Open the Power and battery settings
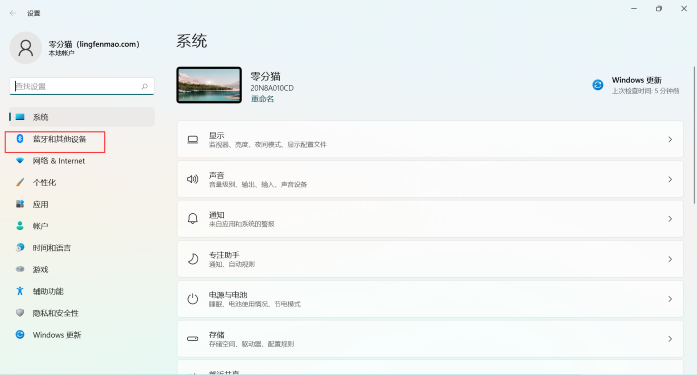Image resolution: width=697 pixels, height=375 pixels. (x=430, y=299)
